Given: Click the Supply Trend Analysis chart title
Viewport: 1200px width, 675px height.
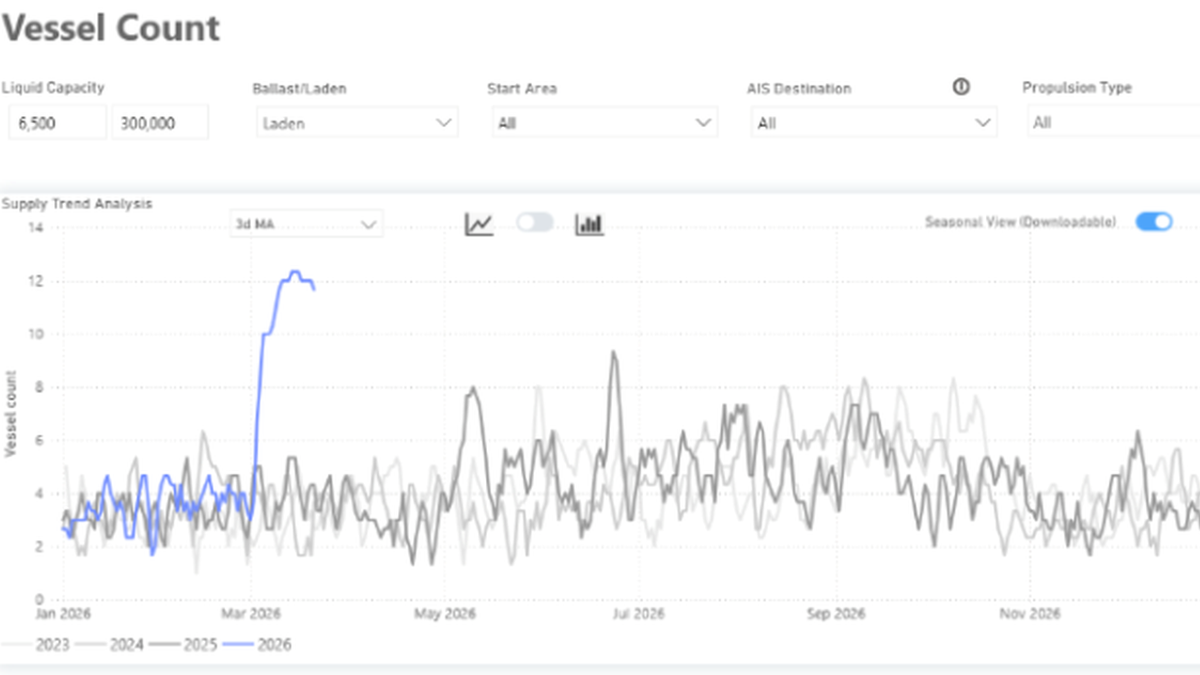Looking at the screenshot, I should [x=77, y=203].
